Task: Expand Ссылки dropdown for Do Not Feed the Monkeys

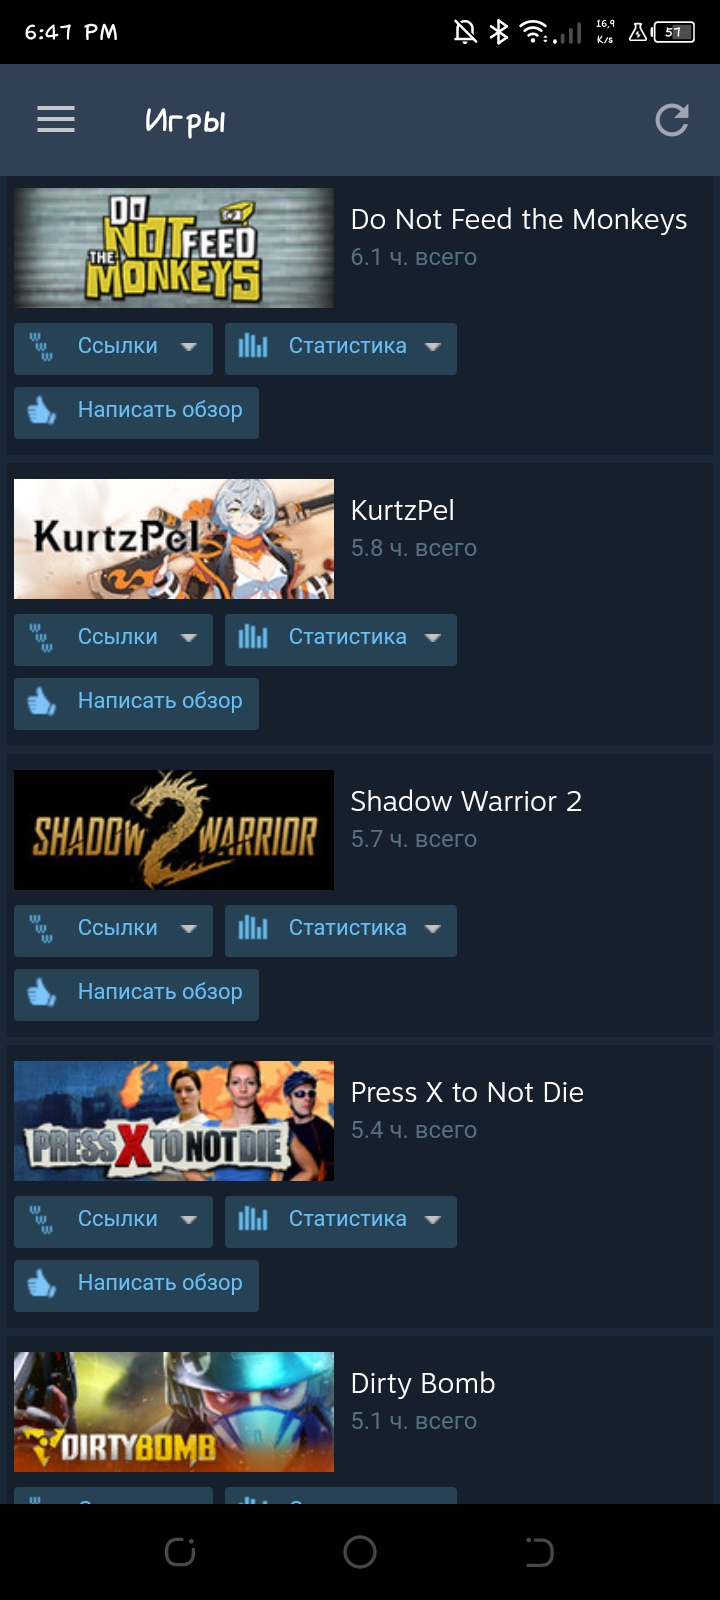Action: pyautogui.click(x=113, y=348)
